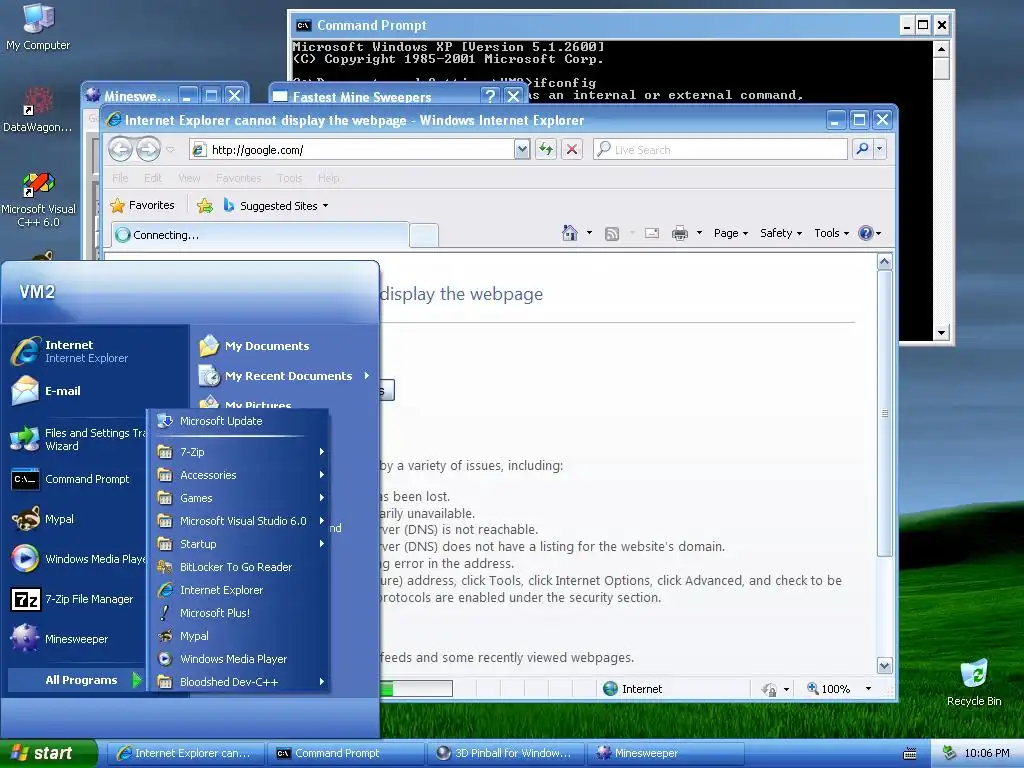This screenshot has width=1024, height=768.
Task: Click the Read Mail icon in the command bar
Action: [x=652, y=233]
